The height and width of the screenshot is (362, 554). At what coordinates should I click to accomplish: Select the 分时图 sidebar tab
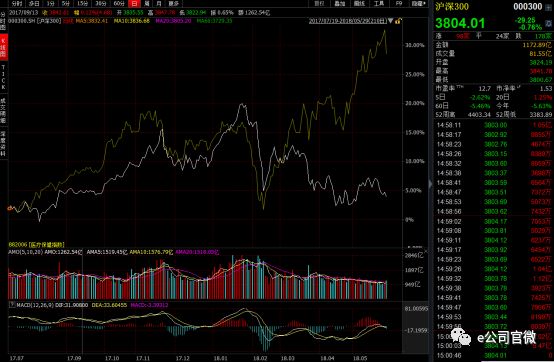(x=4, y=20)
